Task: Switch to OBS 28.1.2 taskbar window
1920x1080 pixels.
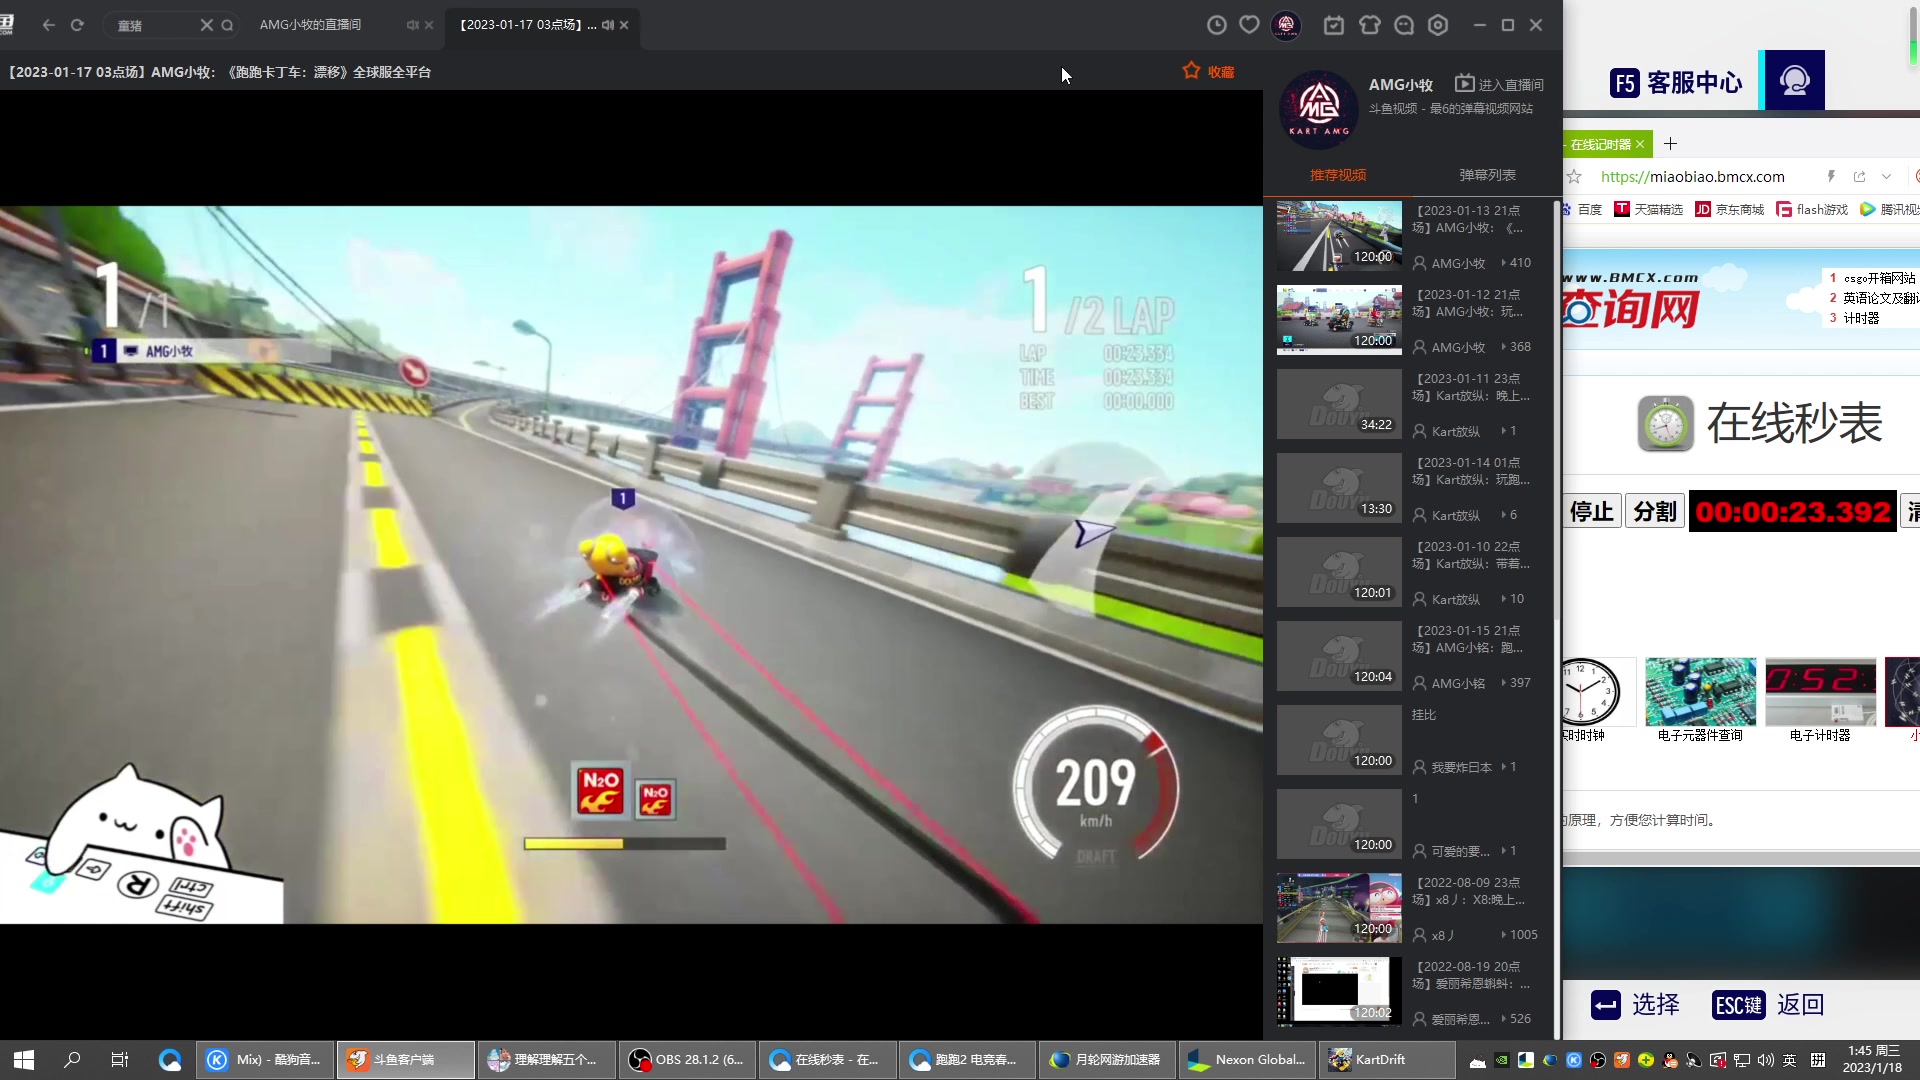Action: point(686,1059)
